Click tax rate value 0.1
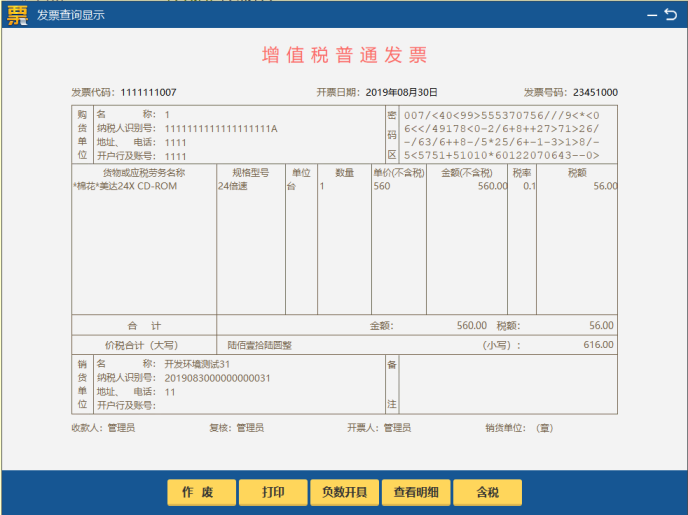 (529, 186)
